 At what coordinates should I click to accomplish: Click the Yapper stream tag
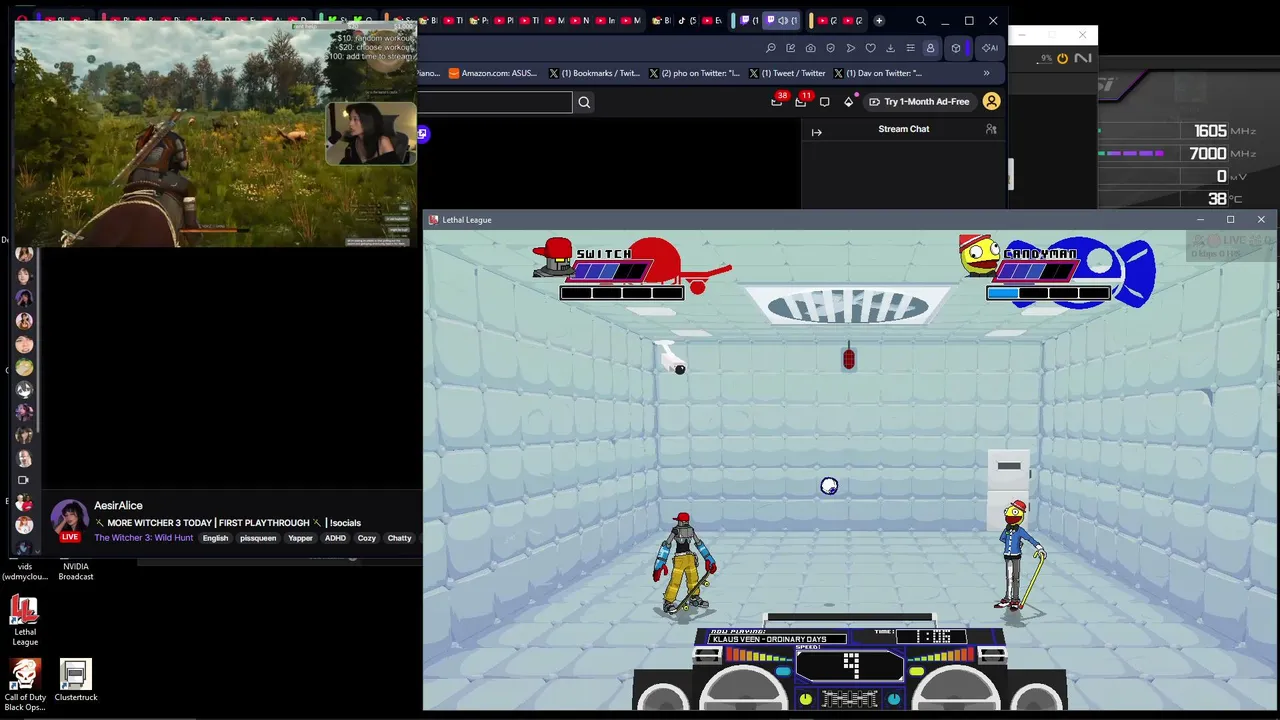pyautogui.click(x=300, y=538)
